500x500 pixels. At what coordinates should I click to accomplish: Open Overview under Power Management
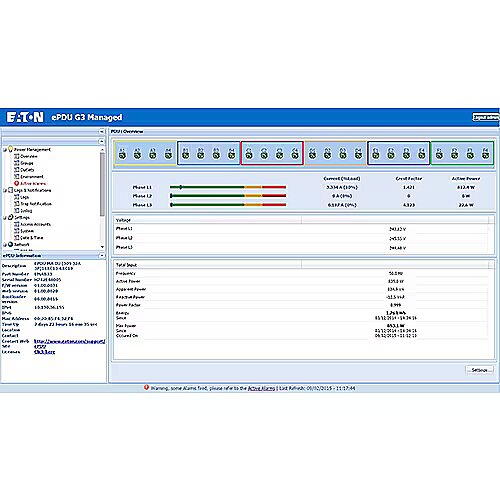pyautogui.click(x=29, y=156)
